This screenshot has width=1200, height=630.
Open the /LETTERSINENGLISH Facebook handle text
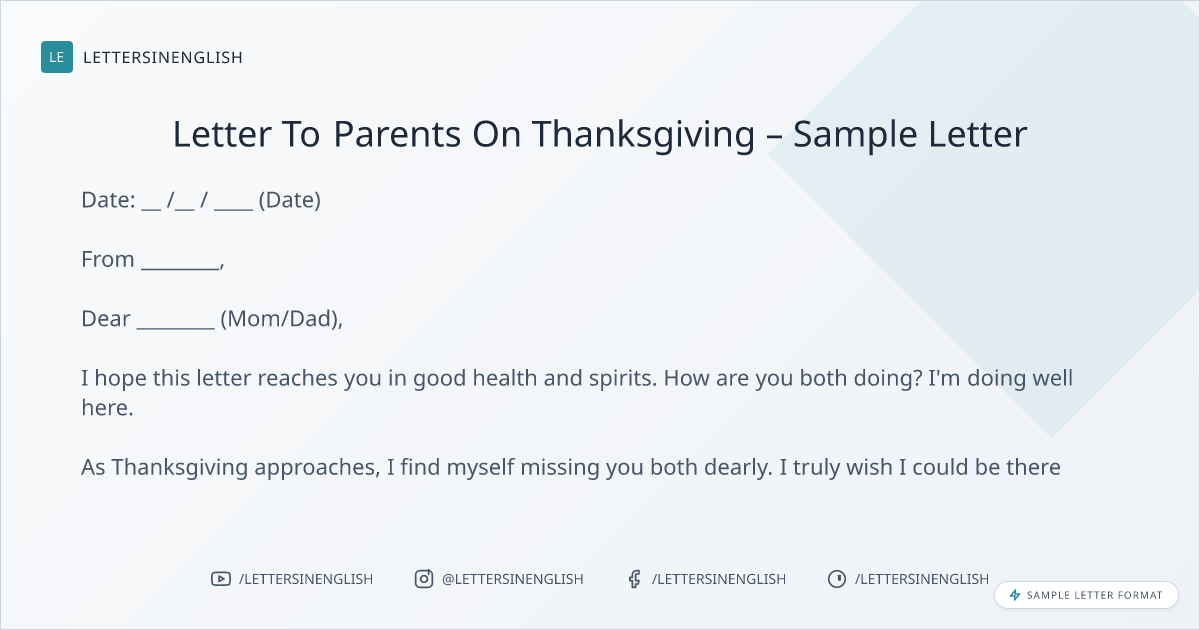718,579
